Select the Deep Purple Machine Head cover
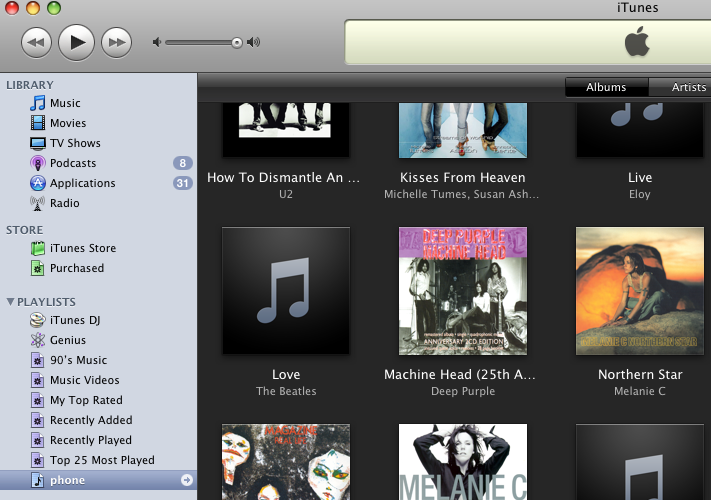The height and width of the screenshot is (500, 711). [463, 291]
